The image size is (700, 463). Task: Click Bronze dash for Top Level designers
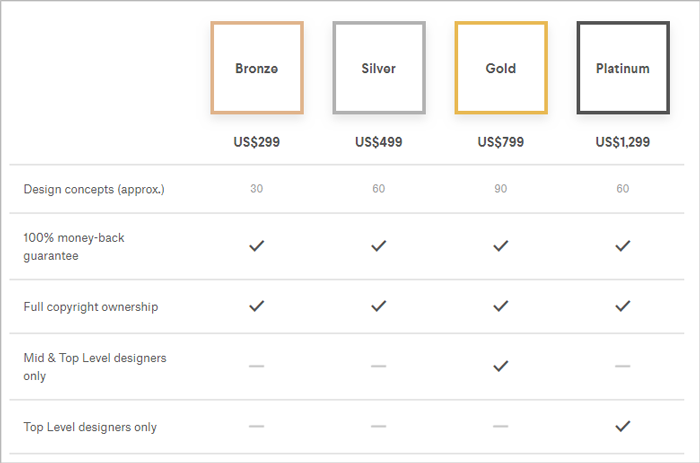(257, 427)
